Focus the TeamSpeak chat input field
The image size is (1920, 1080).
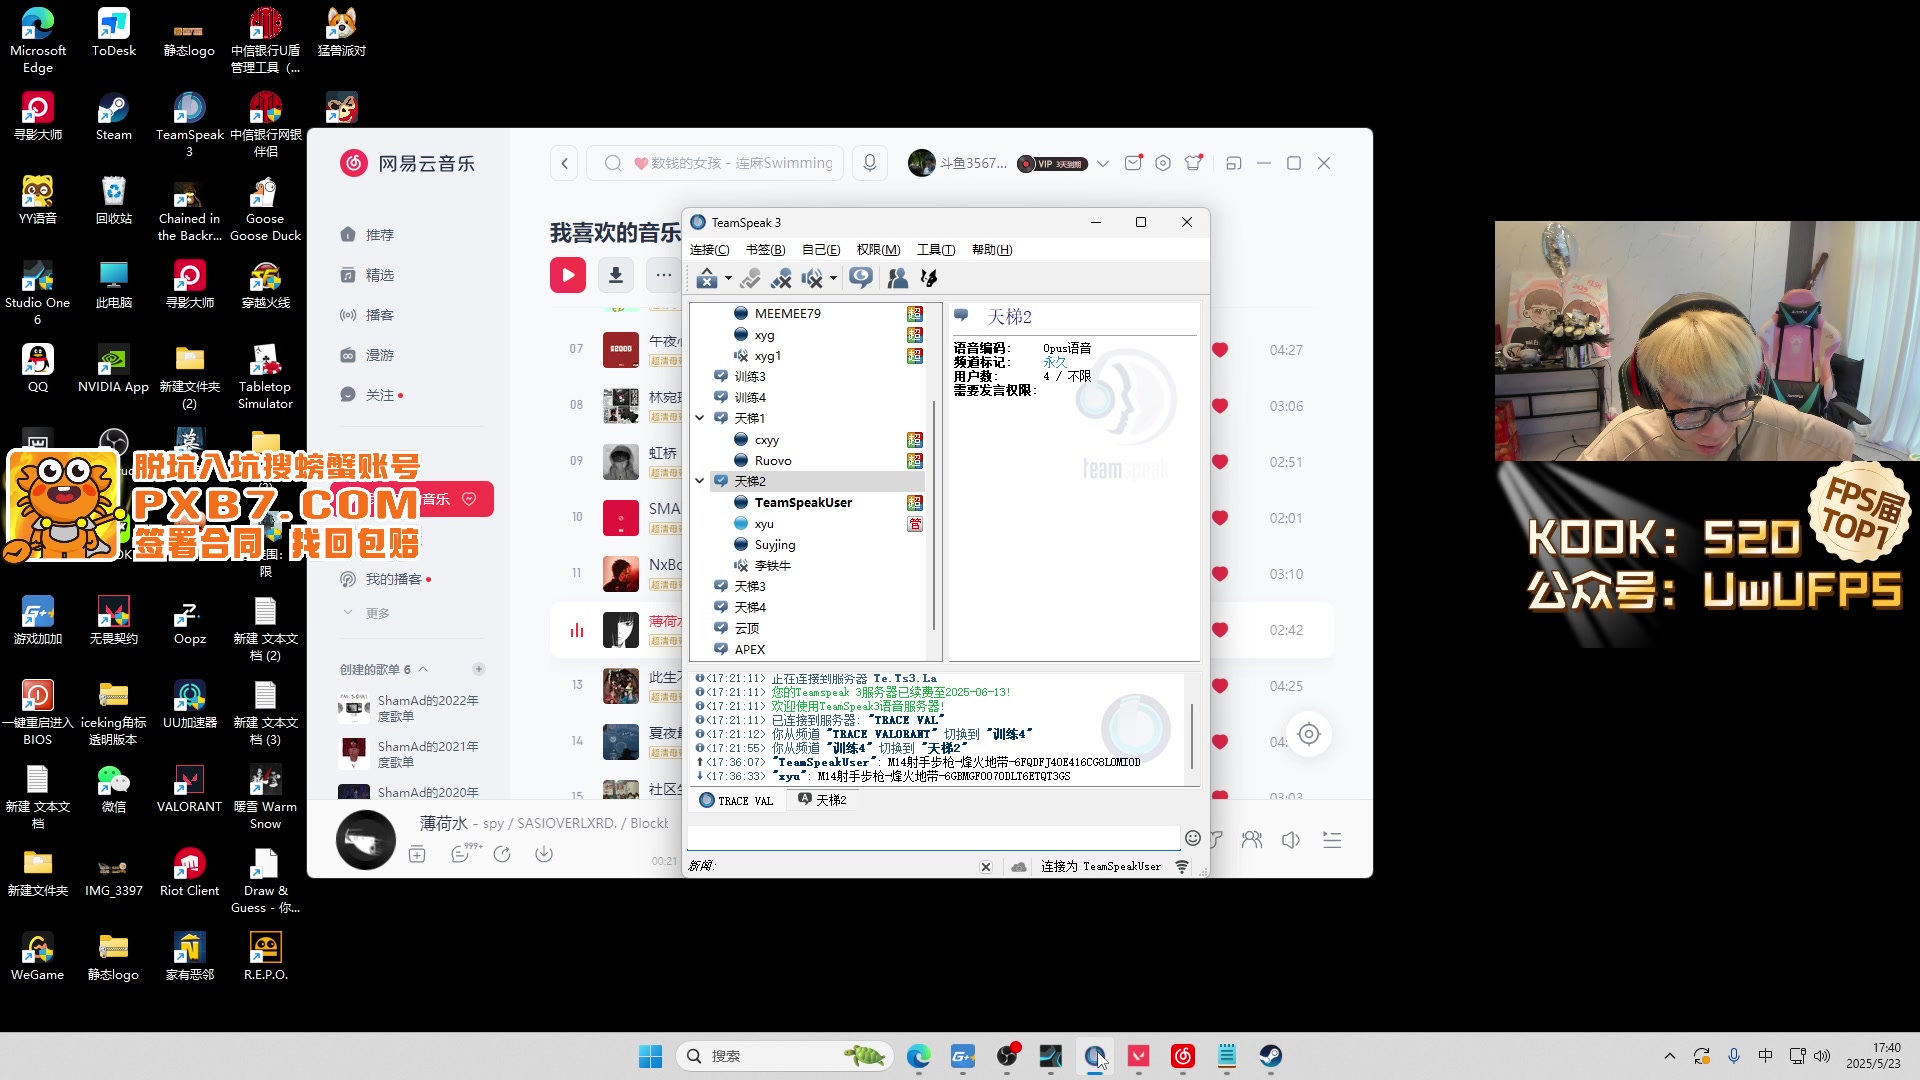click(x=933, y=838)
